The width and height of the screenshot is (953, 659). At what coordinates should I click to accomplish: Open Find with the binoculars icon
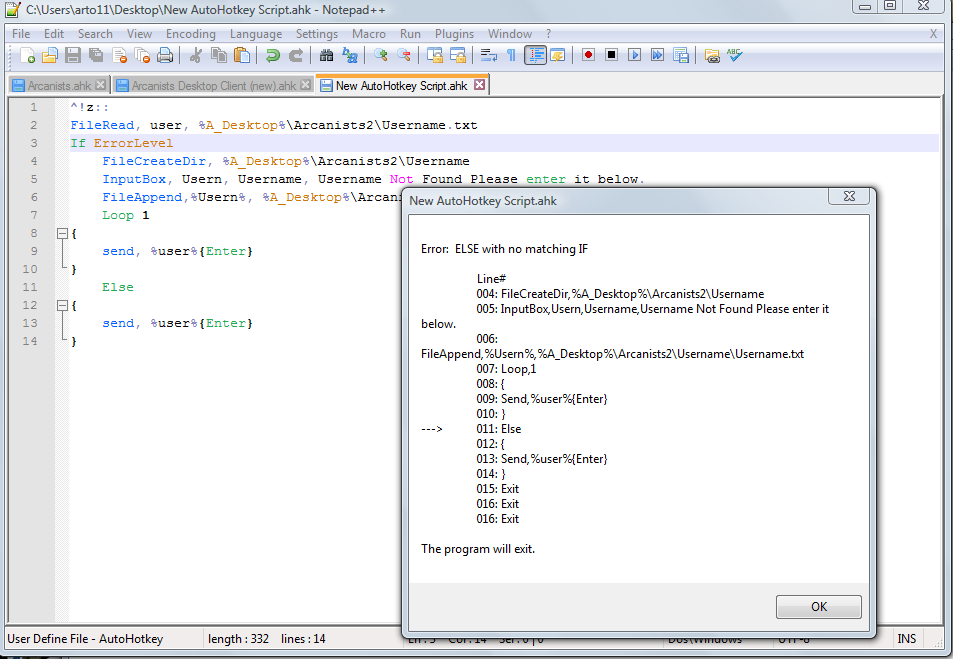click(326, 55)
